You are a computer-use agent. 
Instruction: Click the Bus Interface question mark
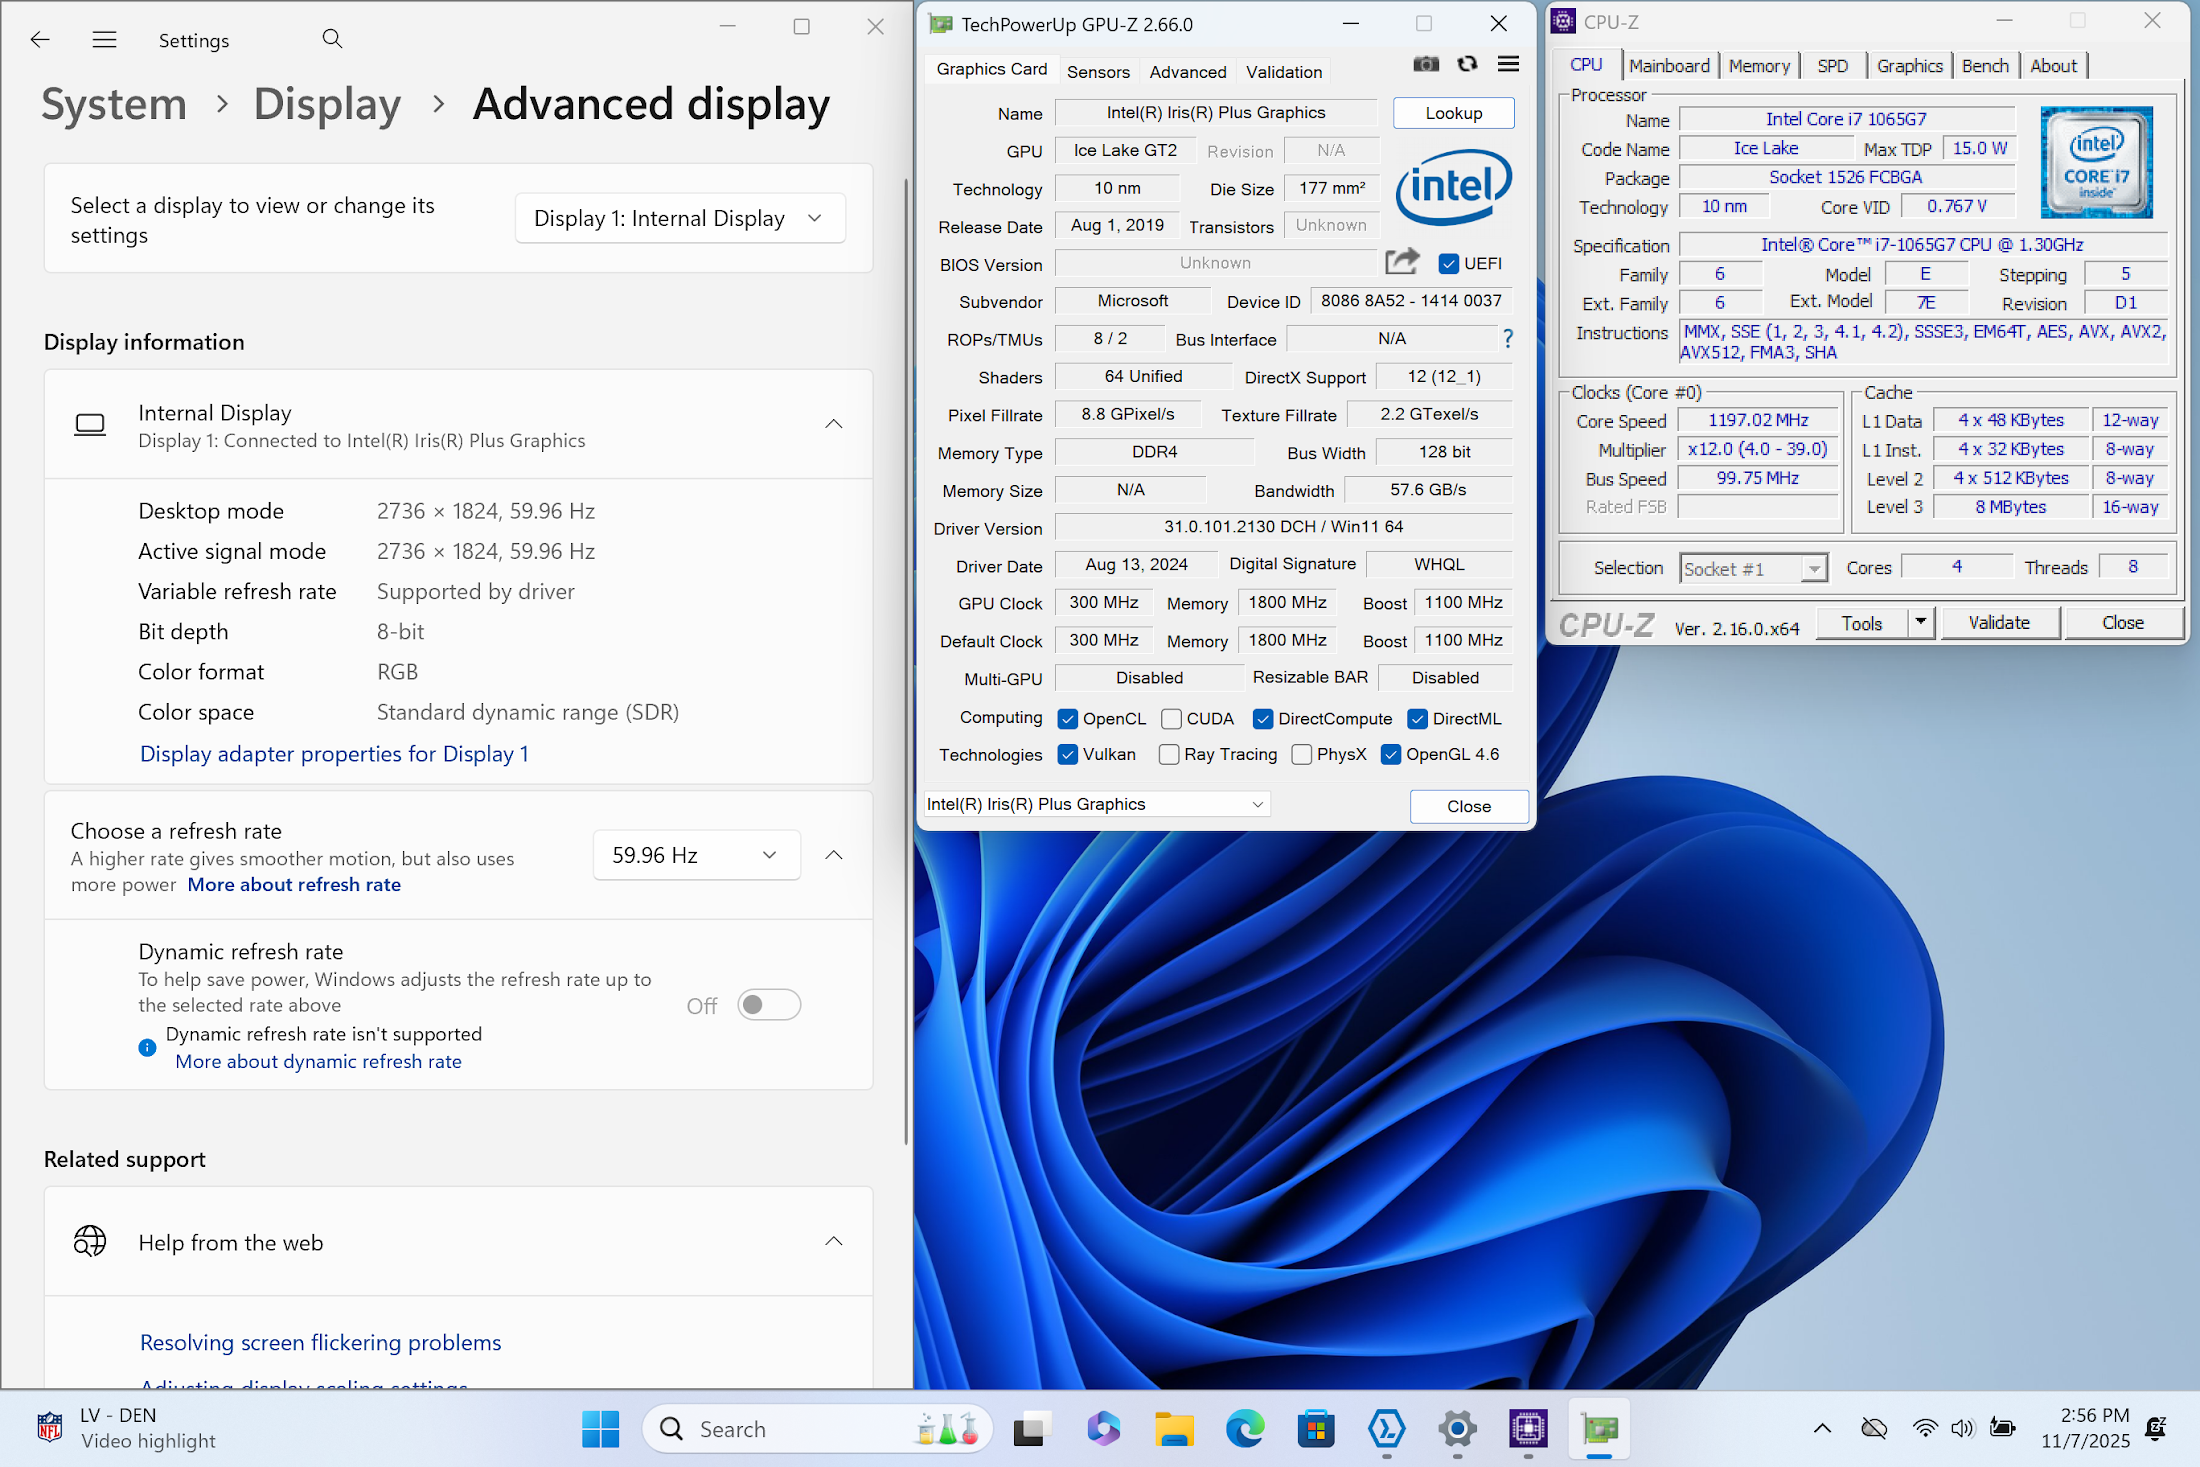pyautogui.click(x=1508, y=339)
